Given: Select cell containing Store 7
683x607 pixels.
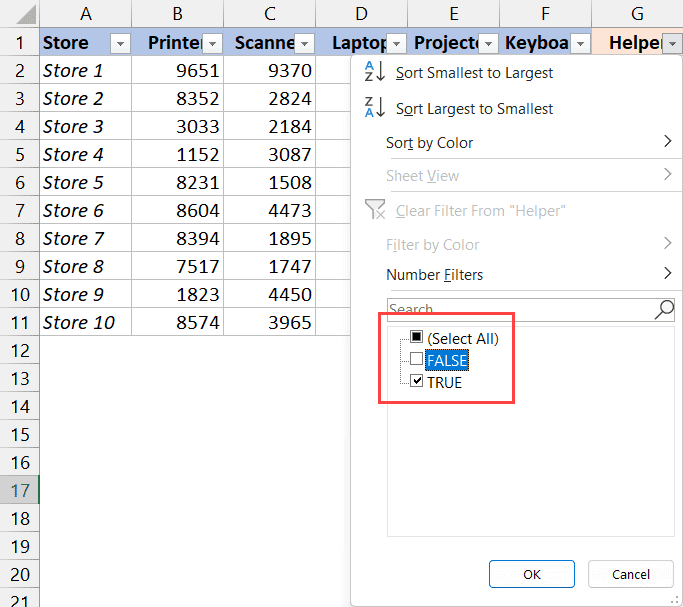Looking at the screenshot, I should pos(85,239).
